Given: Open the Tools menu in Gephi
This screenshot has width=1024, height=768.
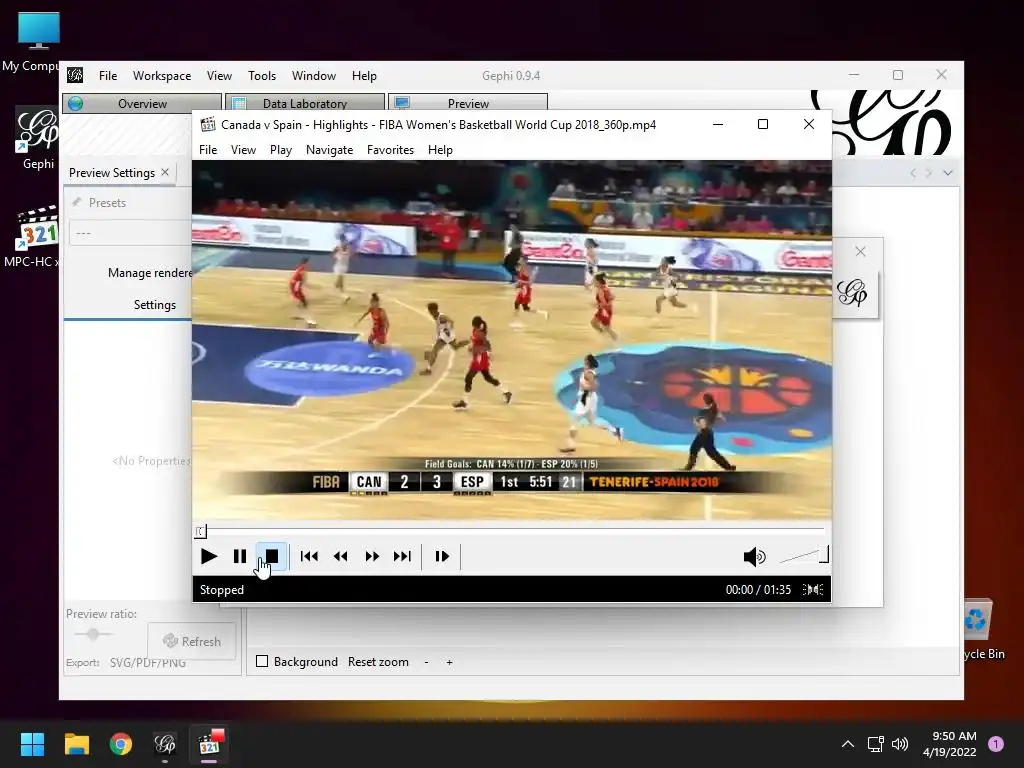Looking at the screenshot, I should click(x=262, y=76).
